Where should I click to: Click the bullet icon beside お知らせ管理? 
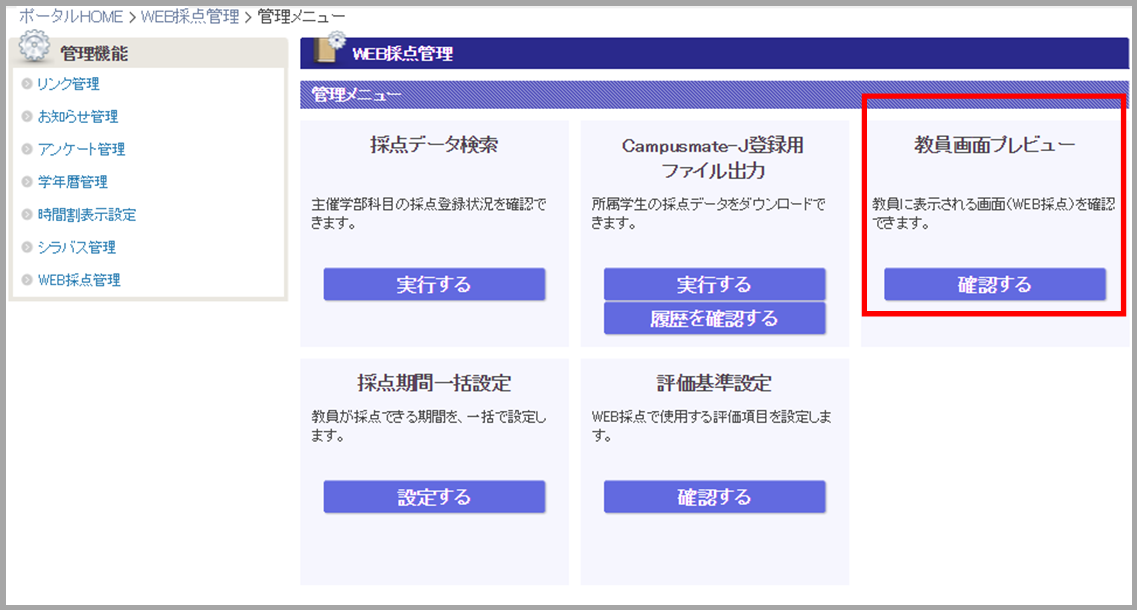(27, 117)
